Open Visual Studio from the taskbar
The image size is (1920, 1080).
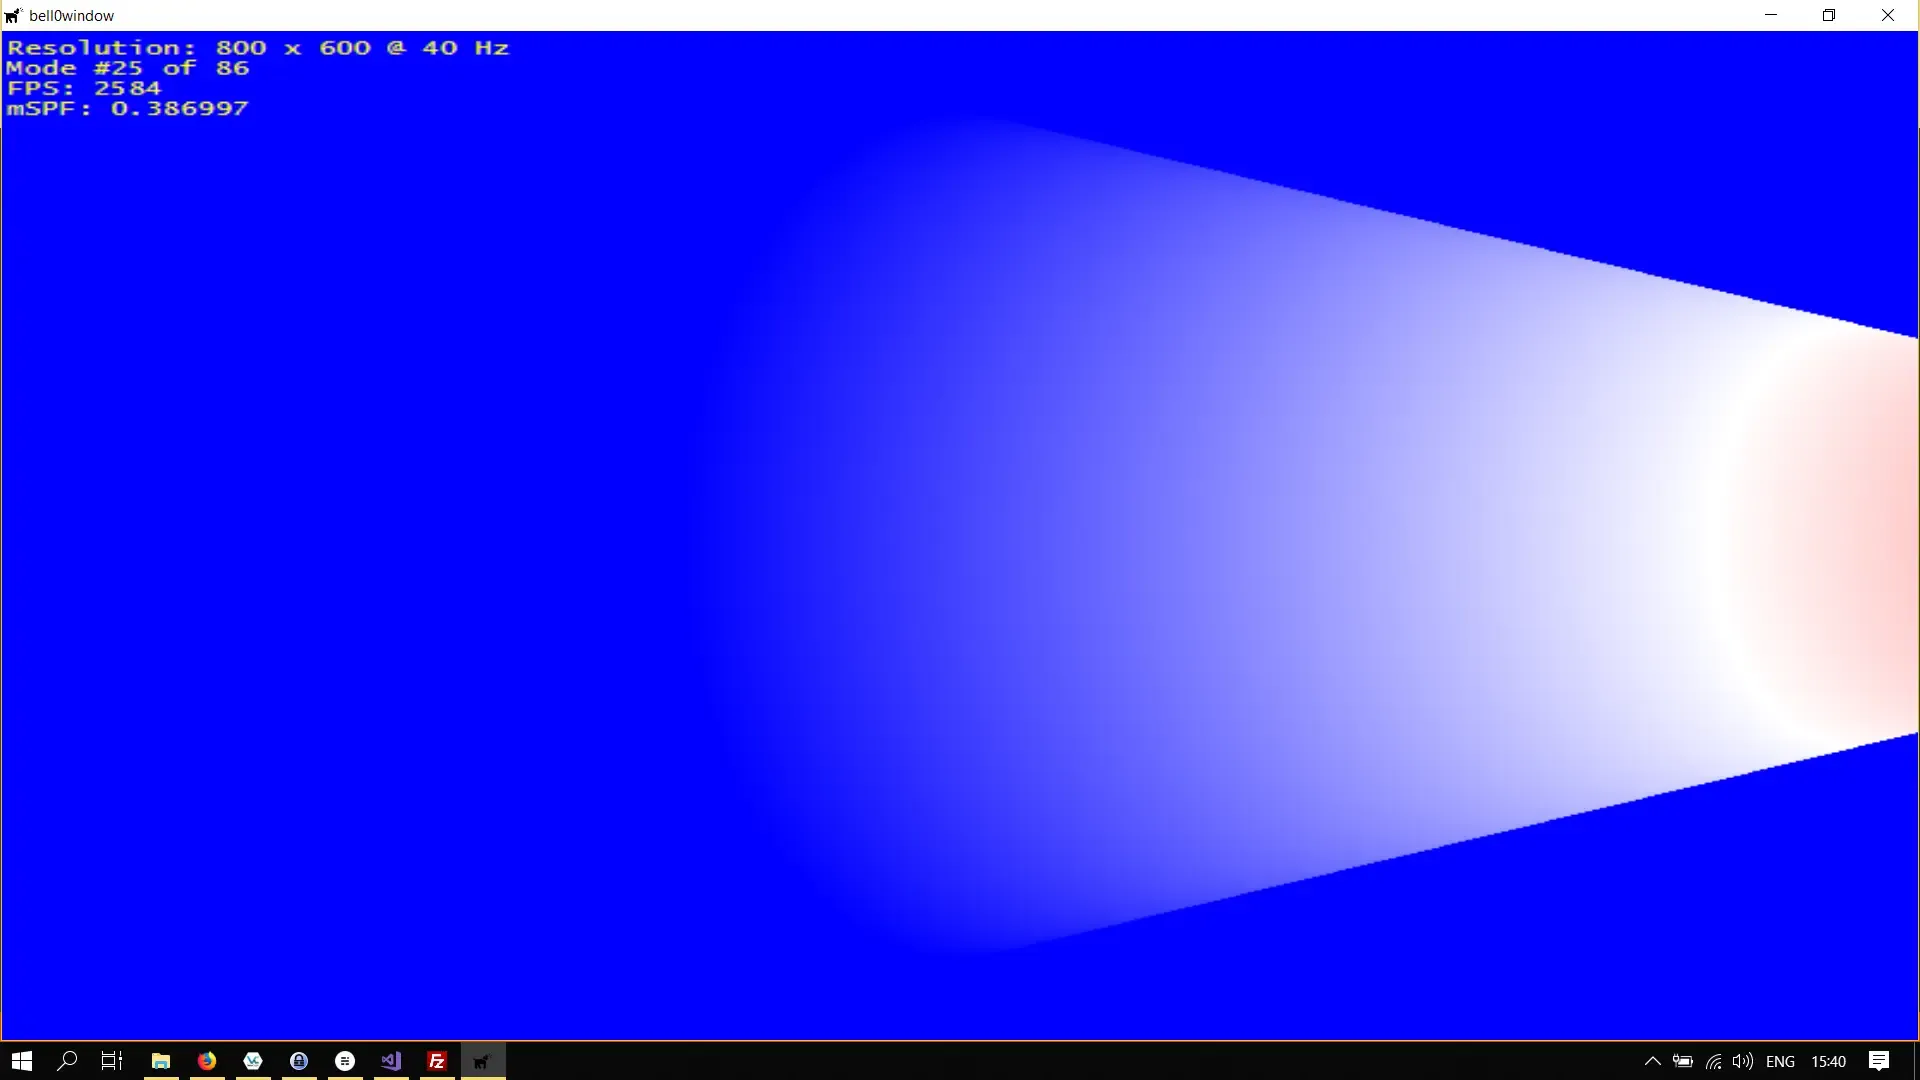(390, 1061)
